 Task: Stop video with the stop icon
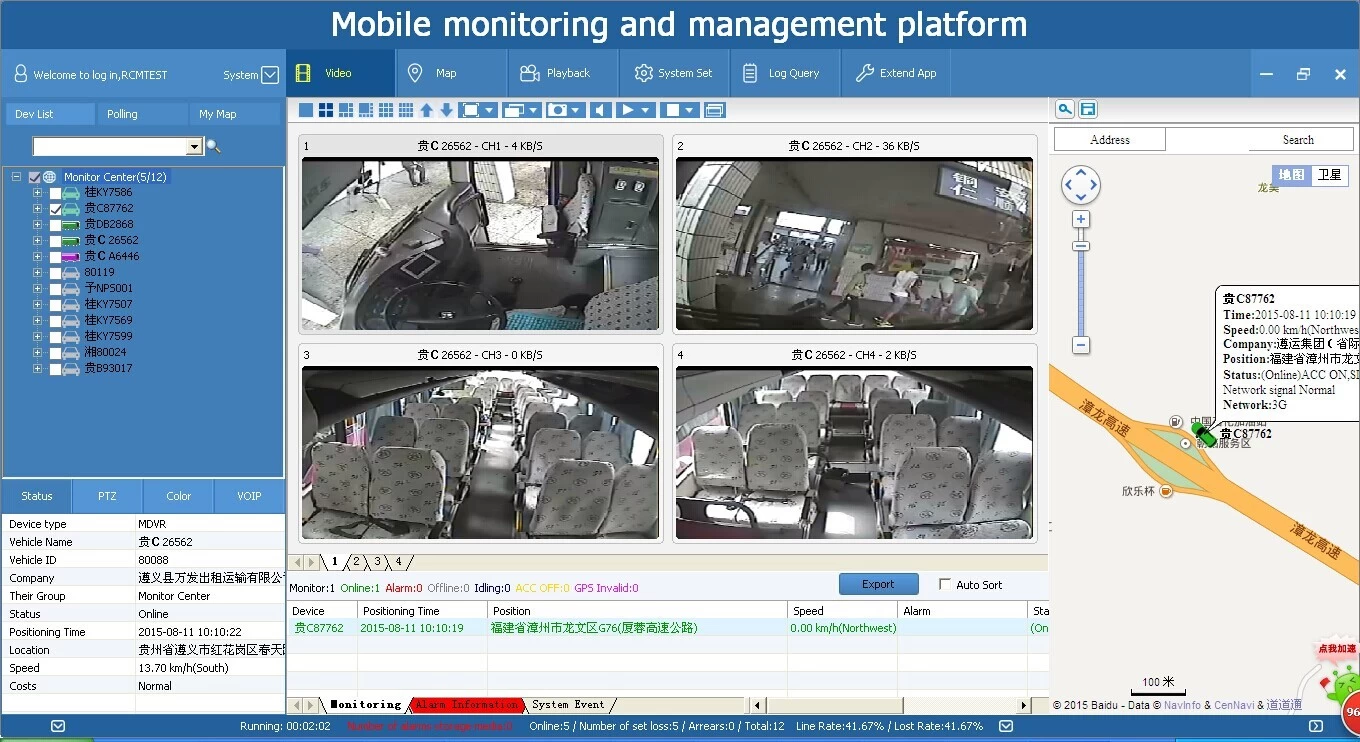click(x=674, y=110)
